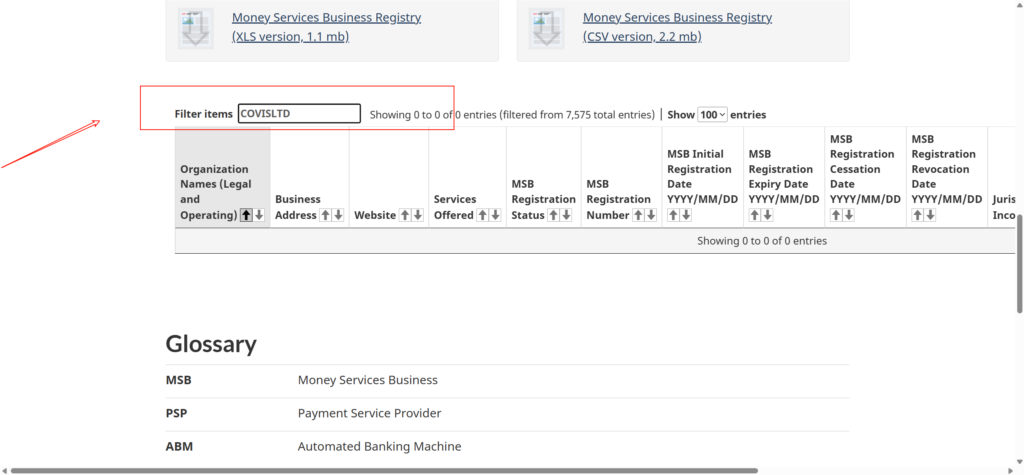
Task: Click the CSV download file icon
Action: [x=546, y=28]
